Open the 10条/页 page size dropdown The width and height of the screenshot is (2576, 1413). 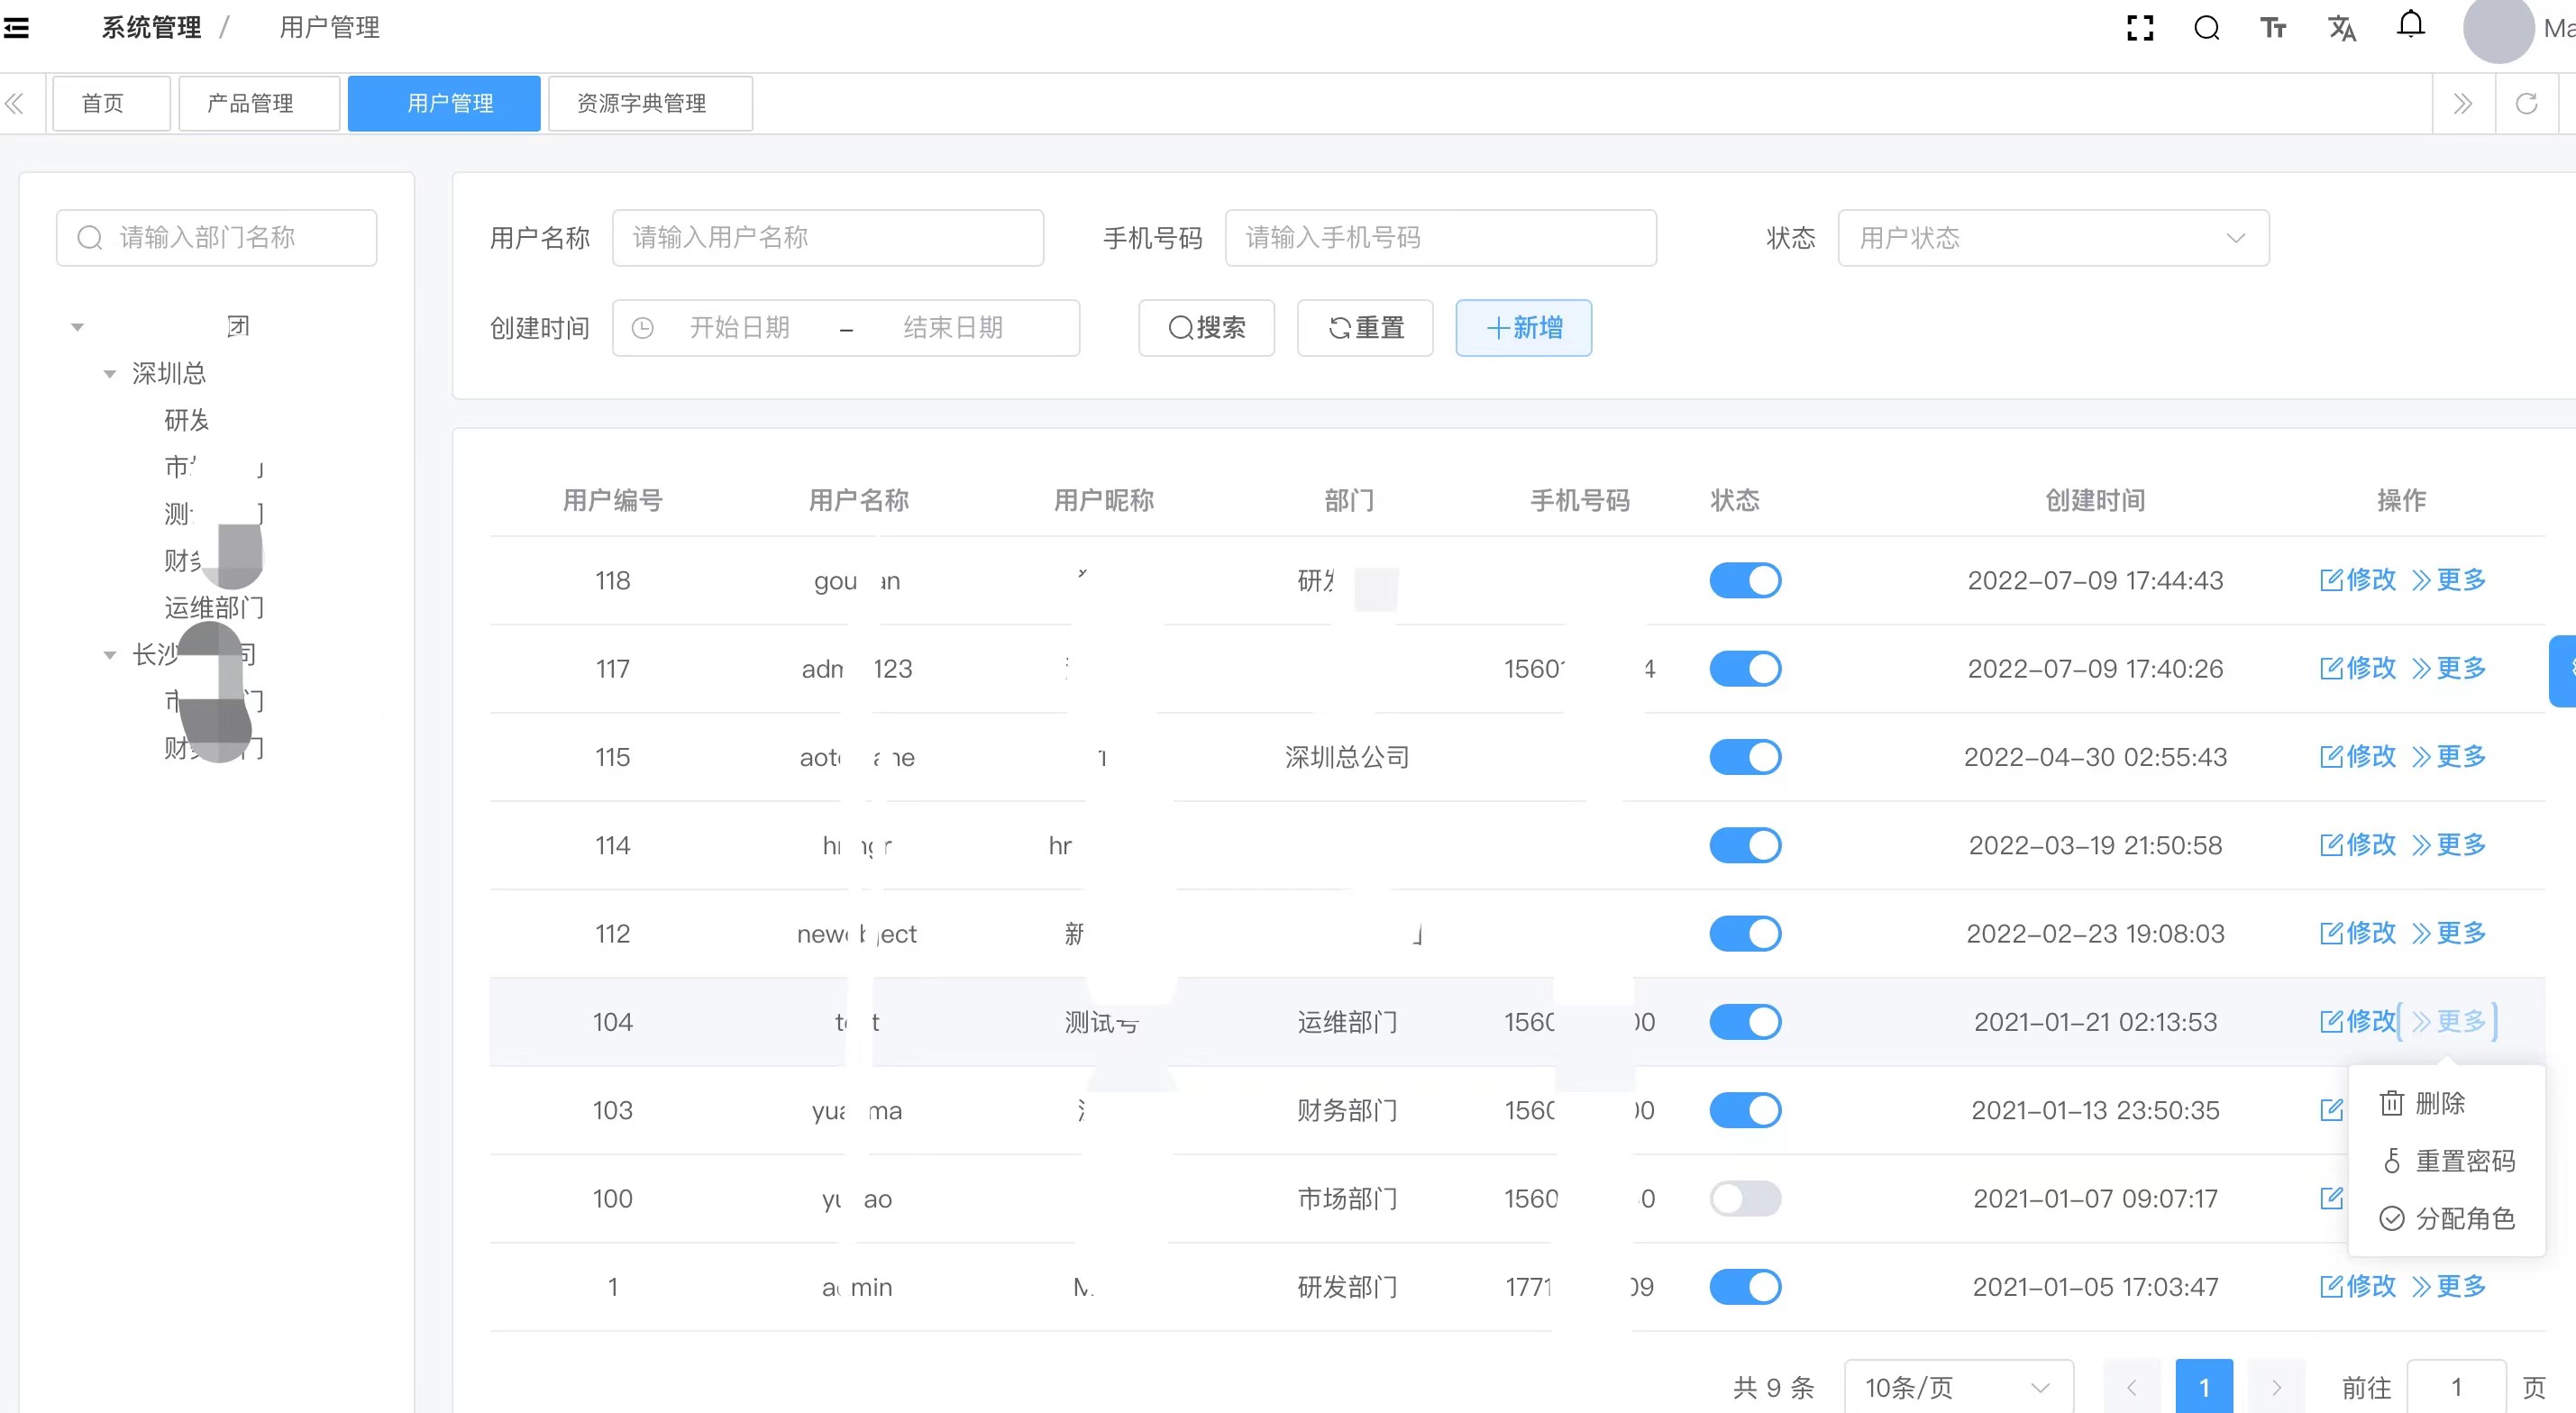1958,1387
